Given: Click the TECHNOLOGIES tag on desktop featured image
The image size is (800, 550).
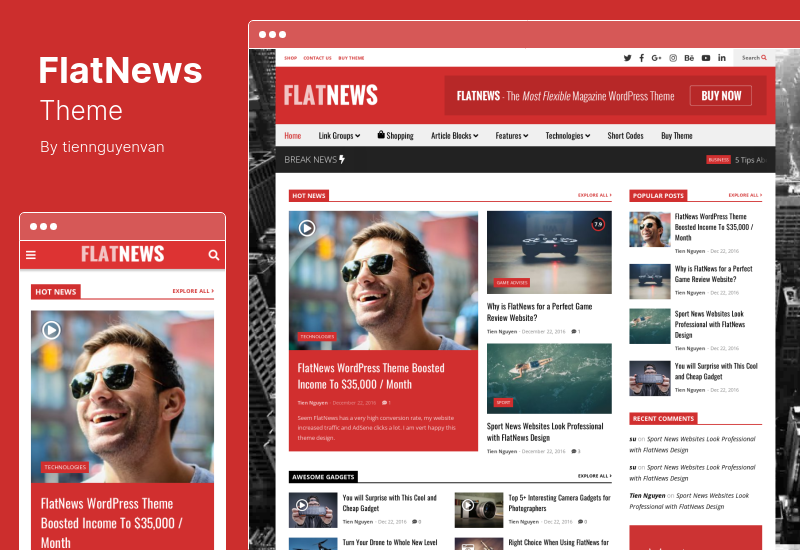Looking at the screenshot, I should click(x=317, y=337).
